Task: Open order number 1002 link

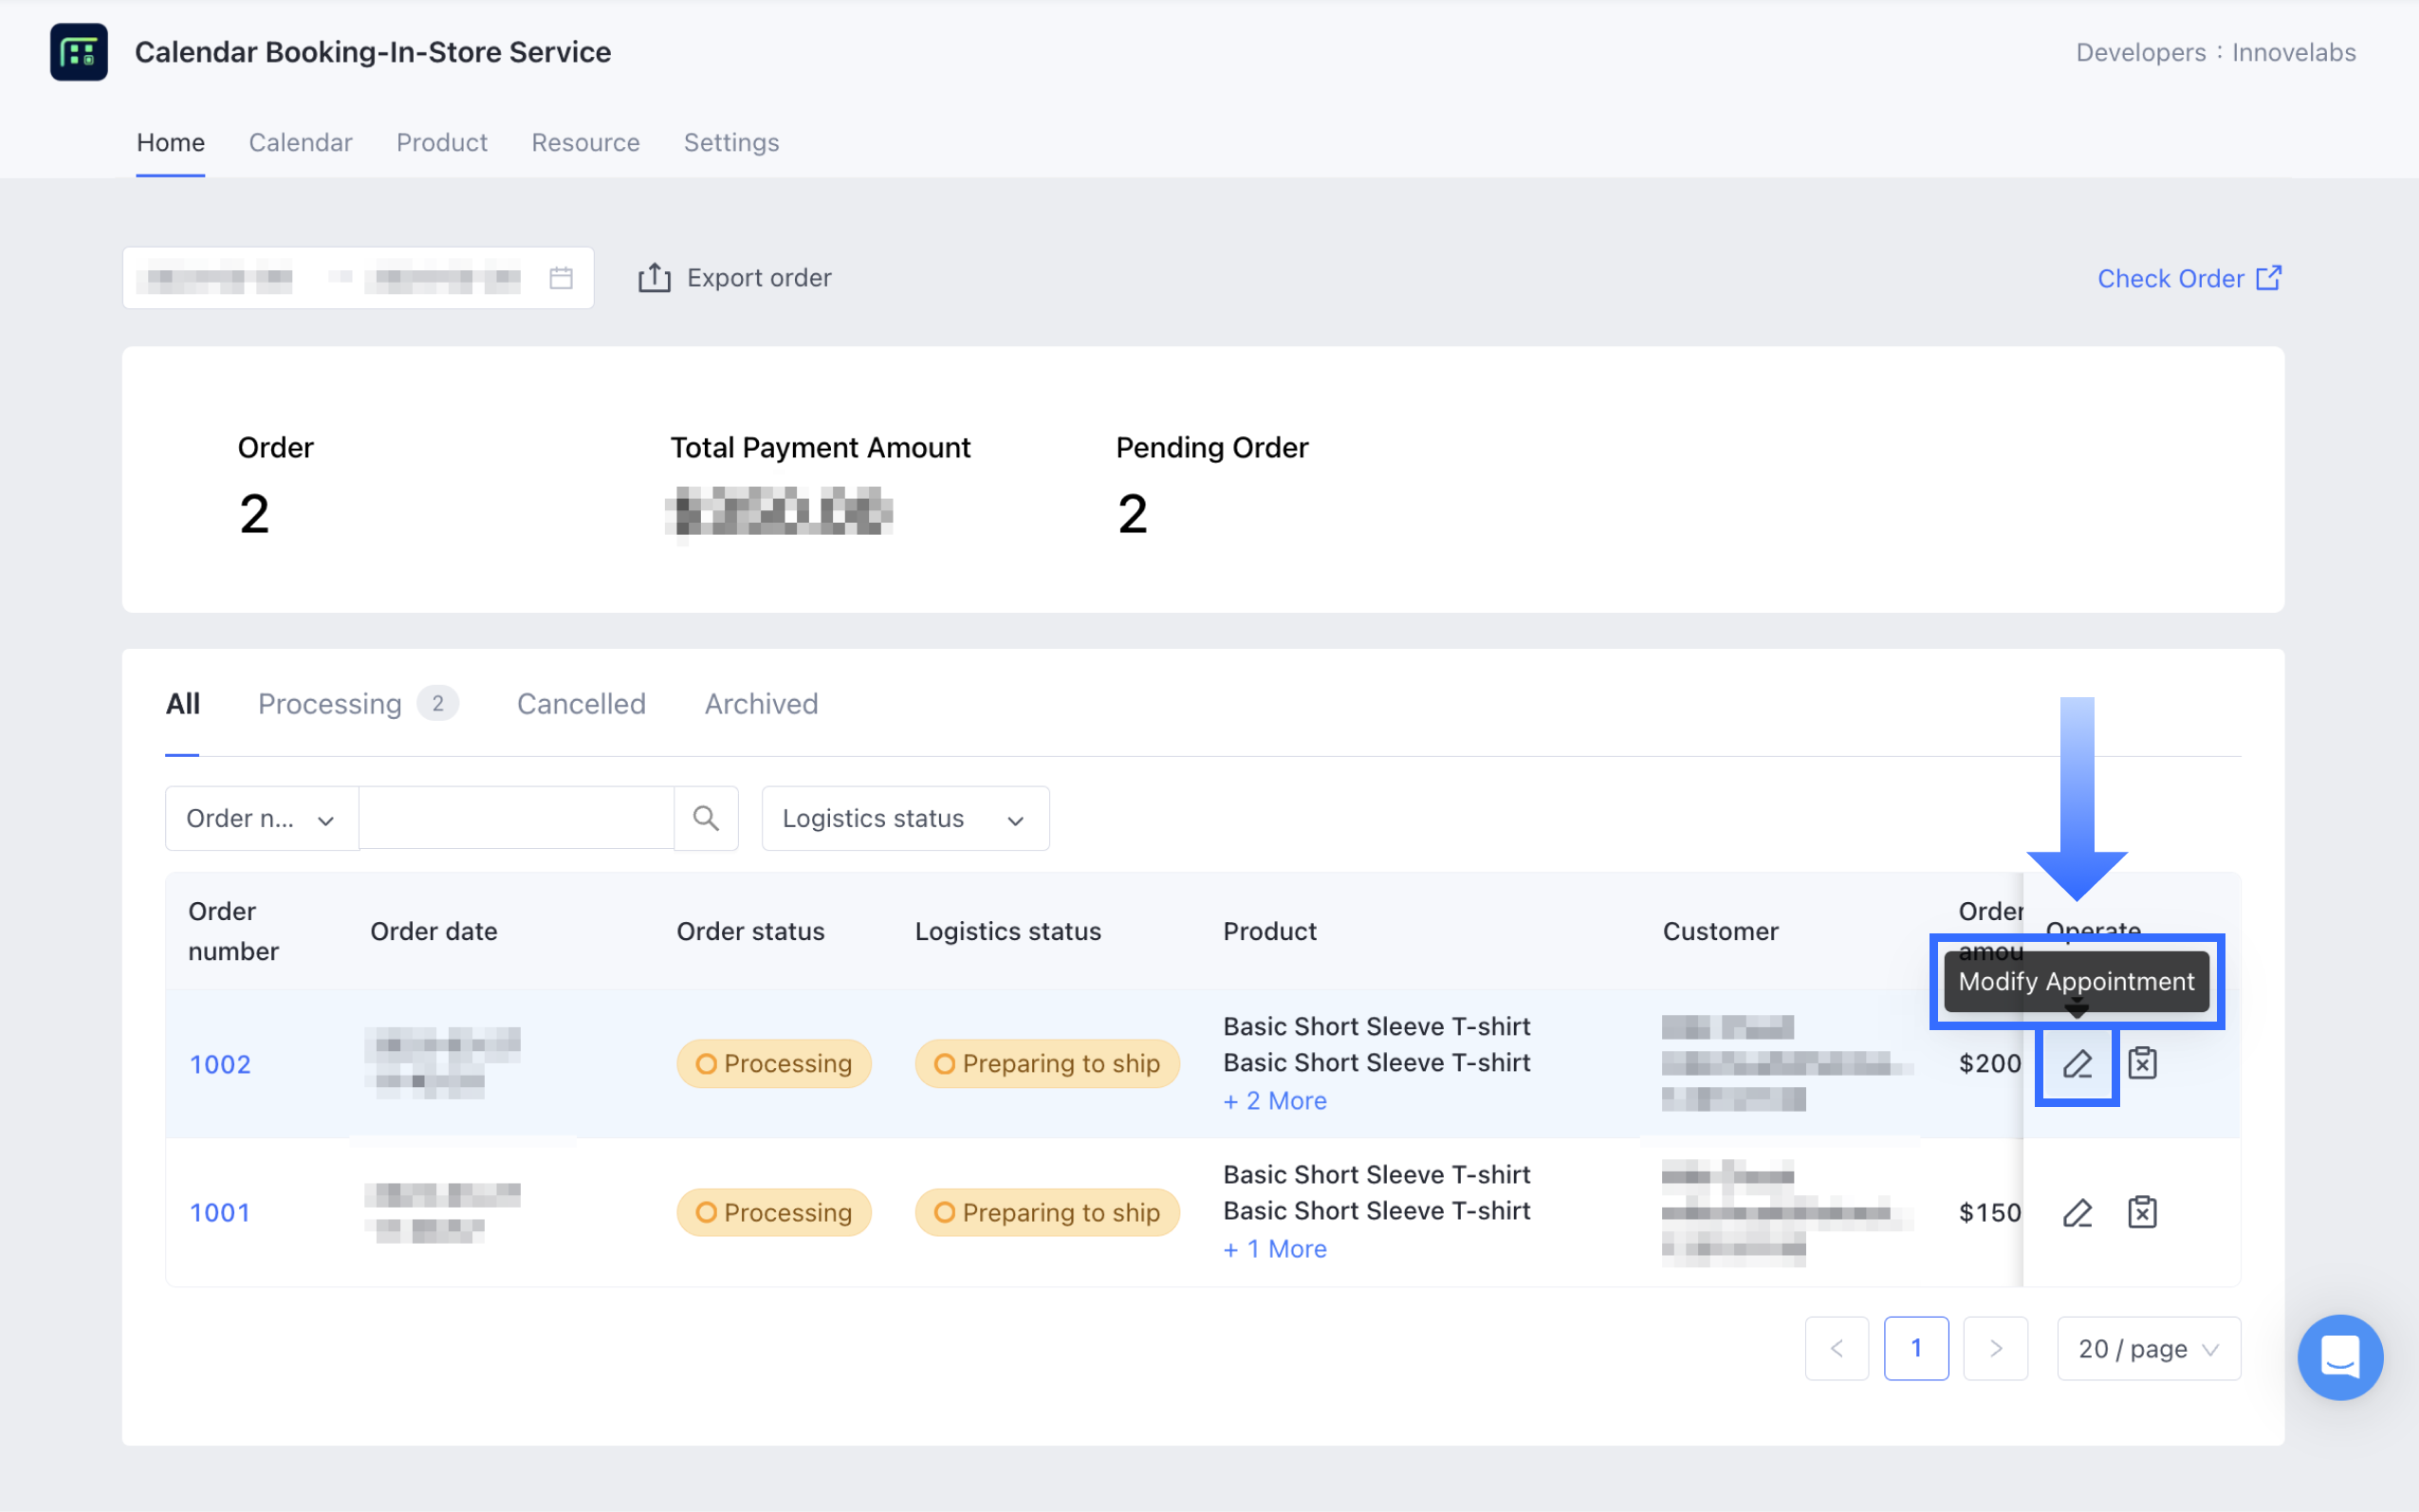Action: pos(220,1064)
